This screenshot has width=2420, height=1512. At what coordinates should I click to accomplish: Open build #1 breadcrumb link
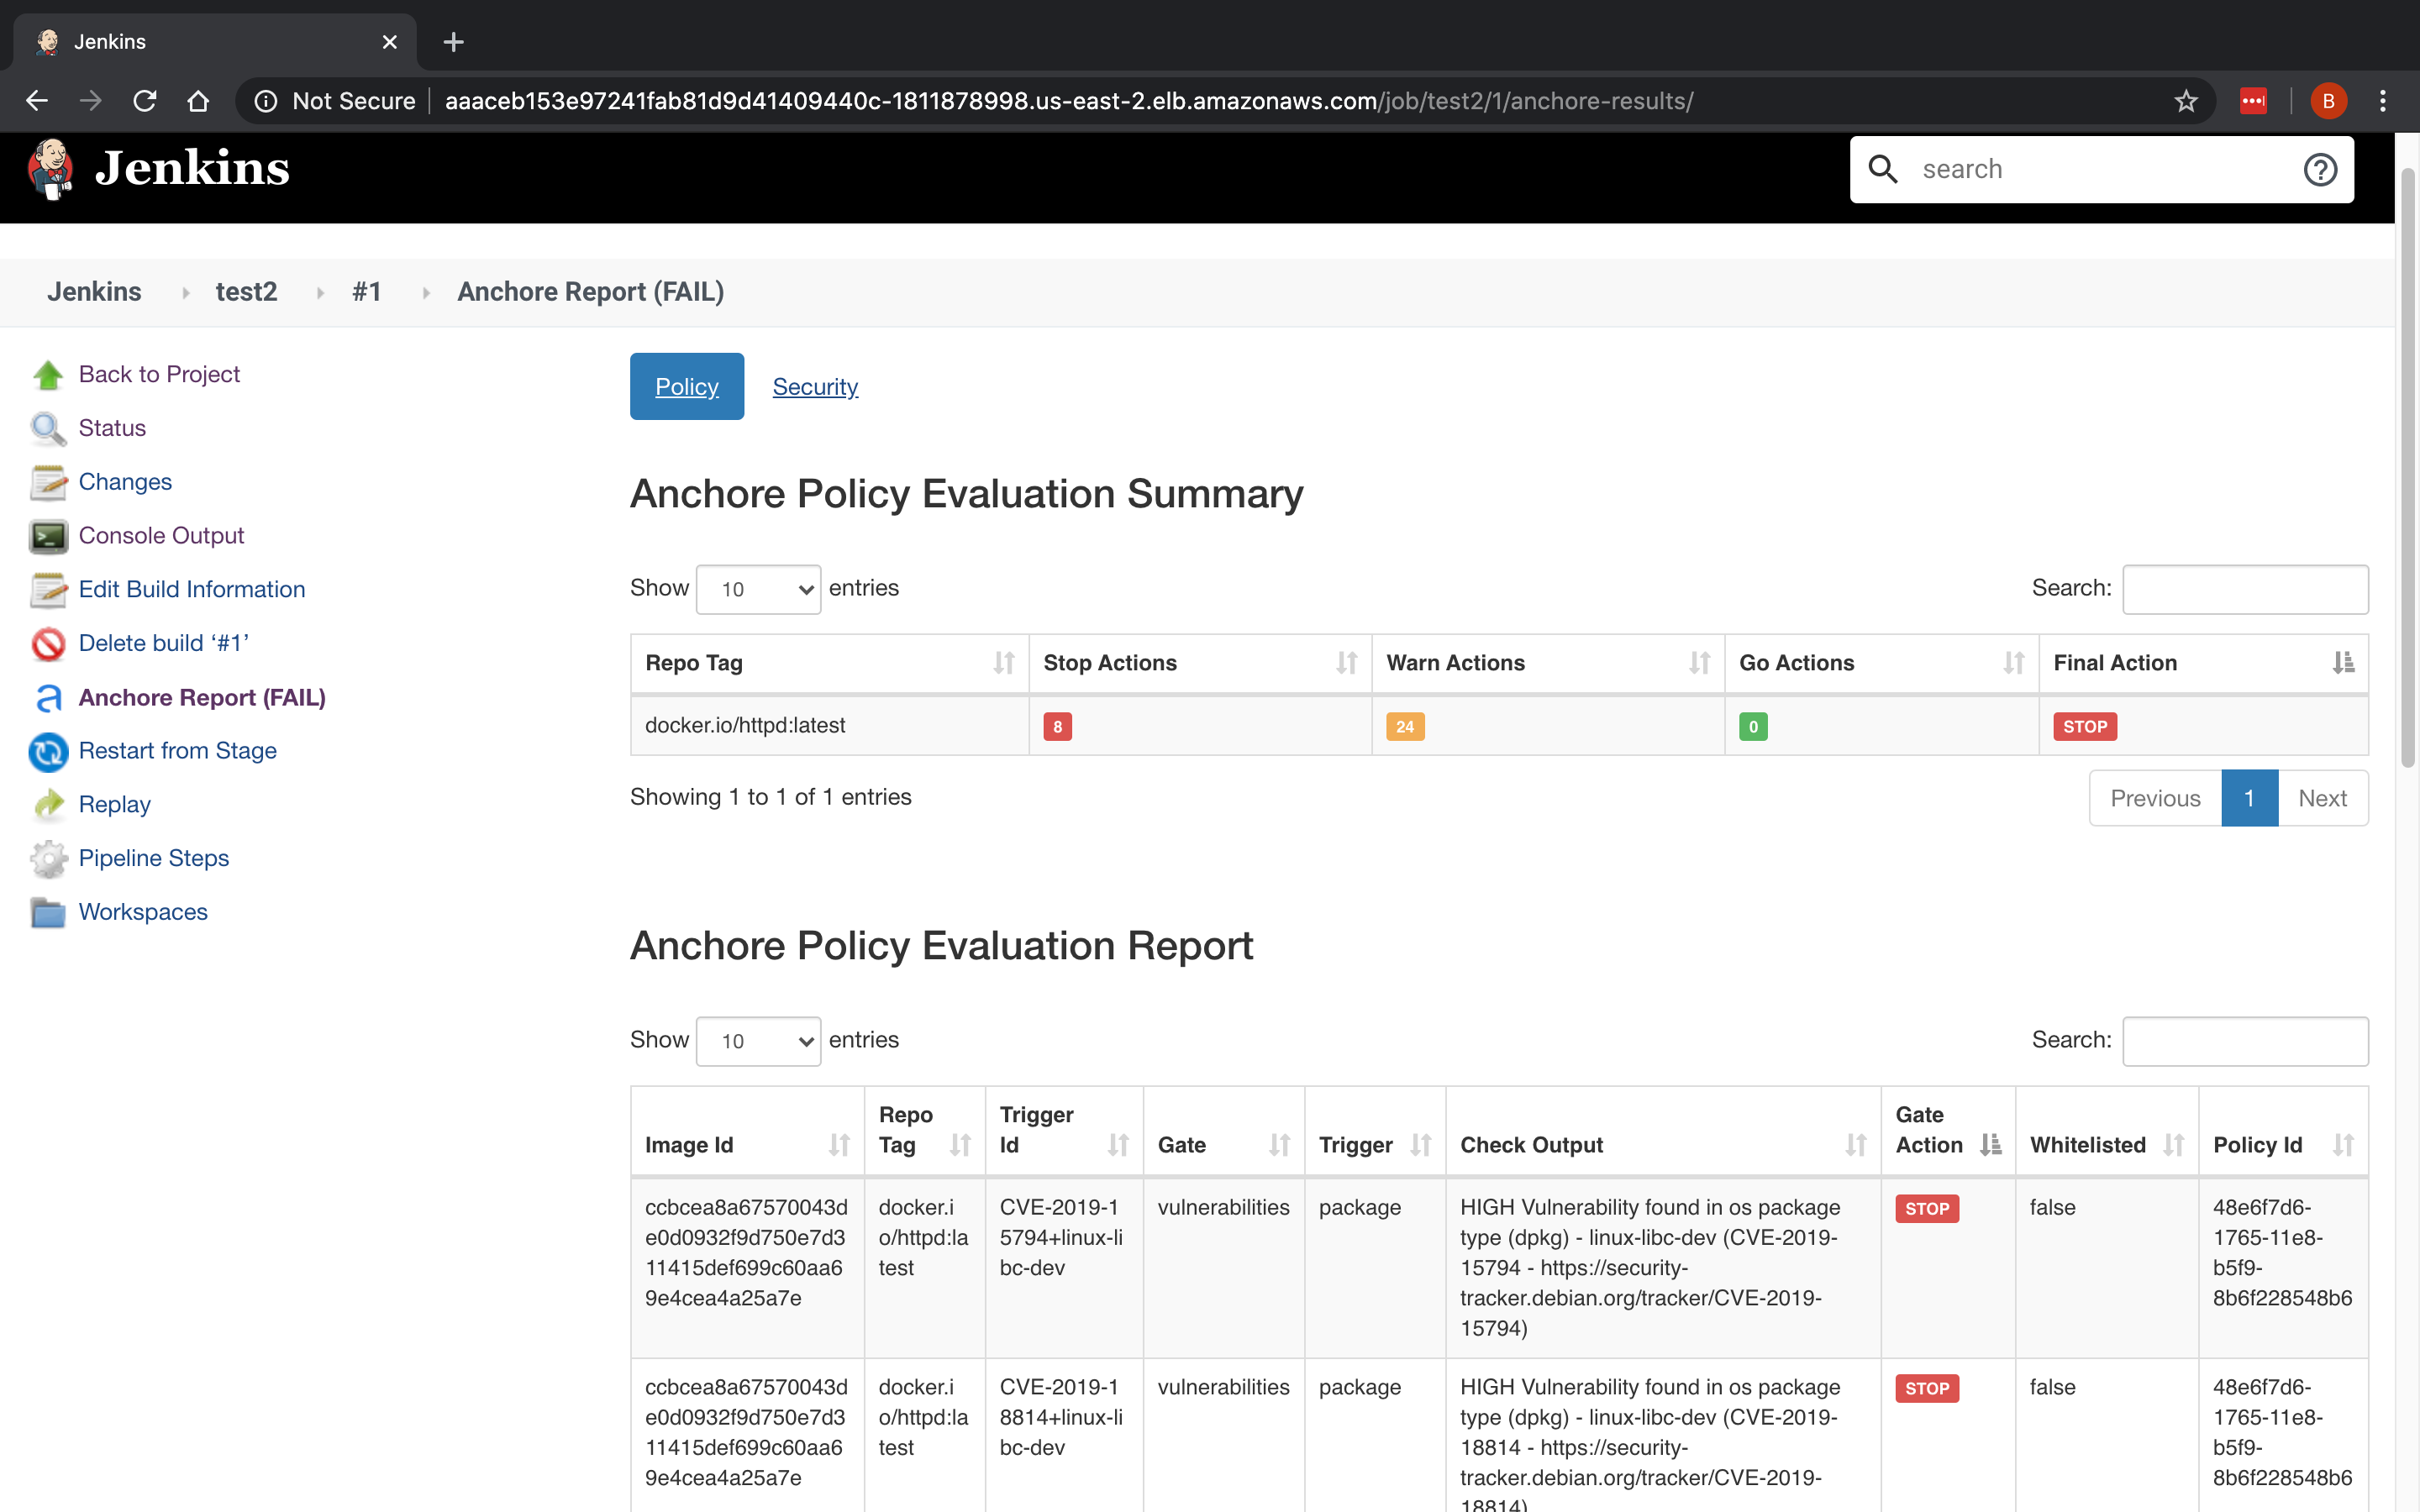[x=366, y=292]
